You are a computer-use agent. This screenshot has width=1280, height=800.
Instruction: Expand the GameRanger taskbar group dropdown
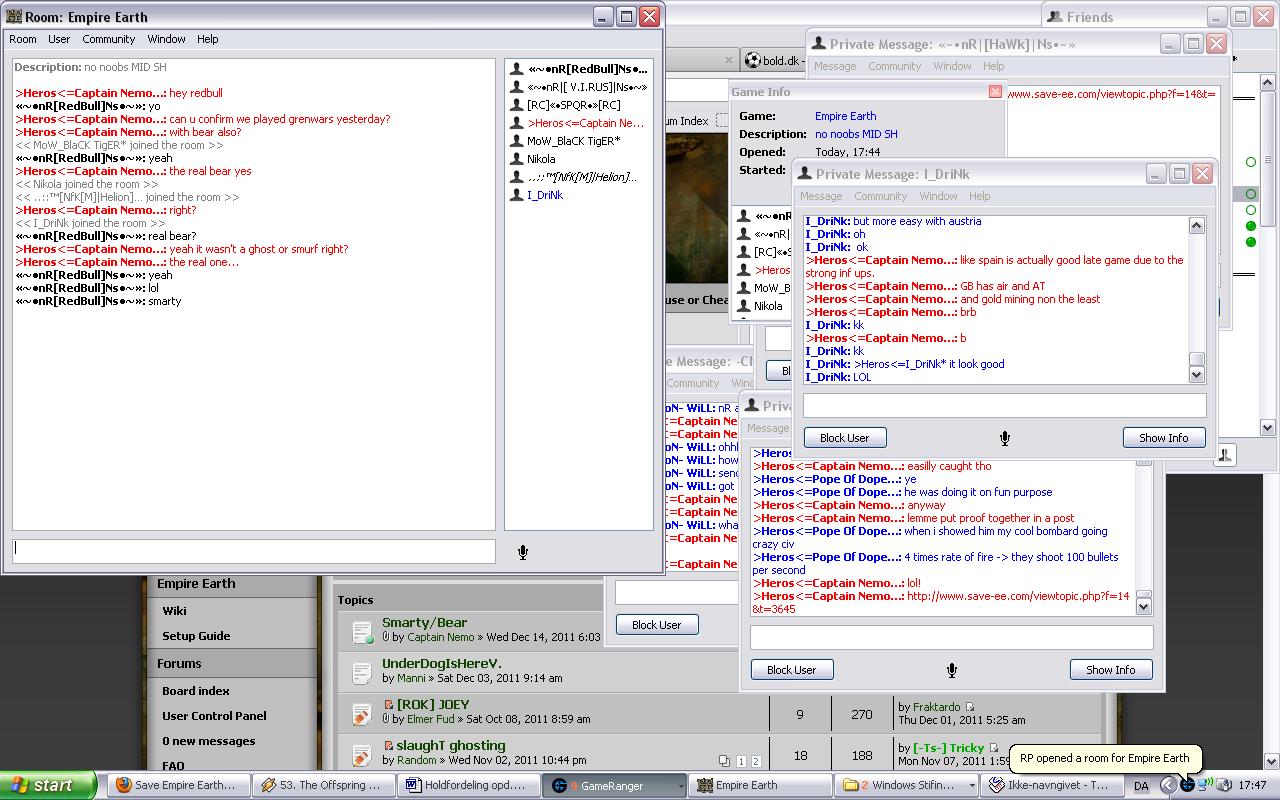[681, 786]
